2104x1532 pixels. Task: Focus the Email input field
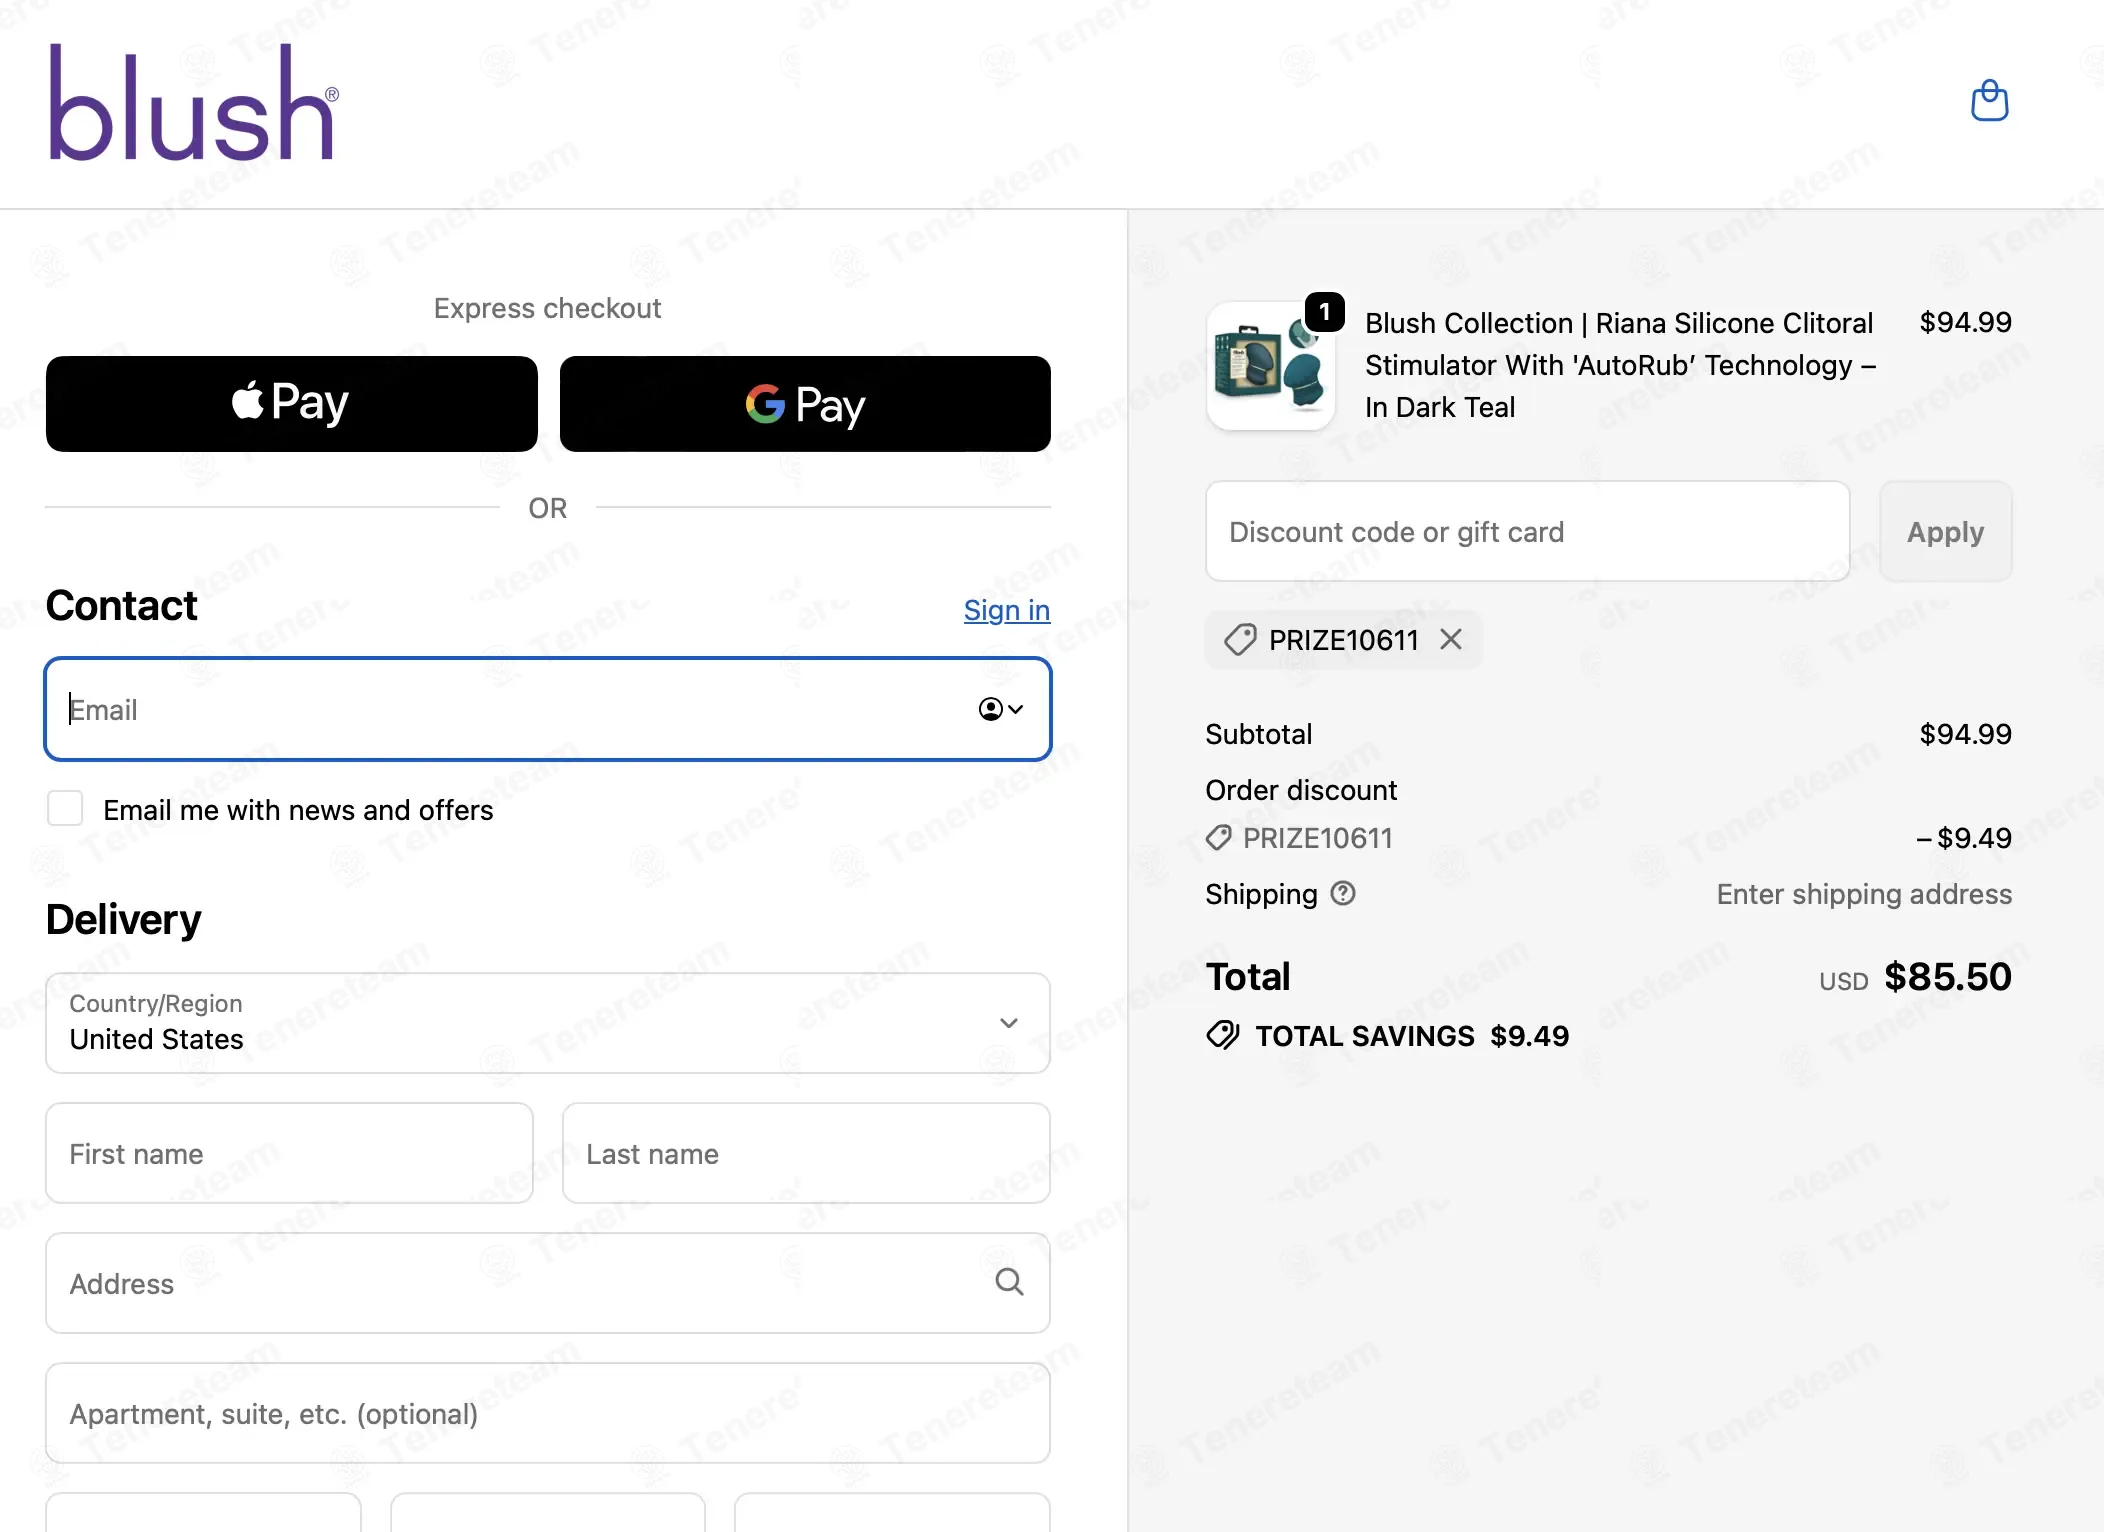pos(548,709)
